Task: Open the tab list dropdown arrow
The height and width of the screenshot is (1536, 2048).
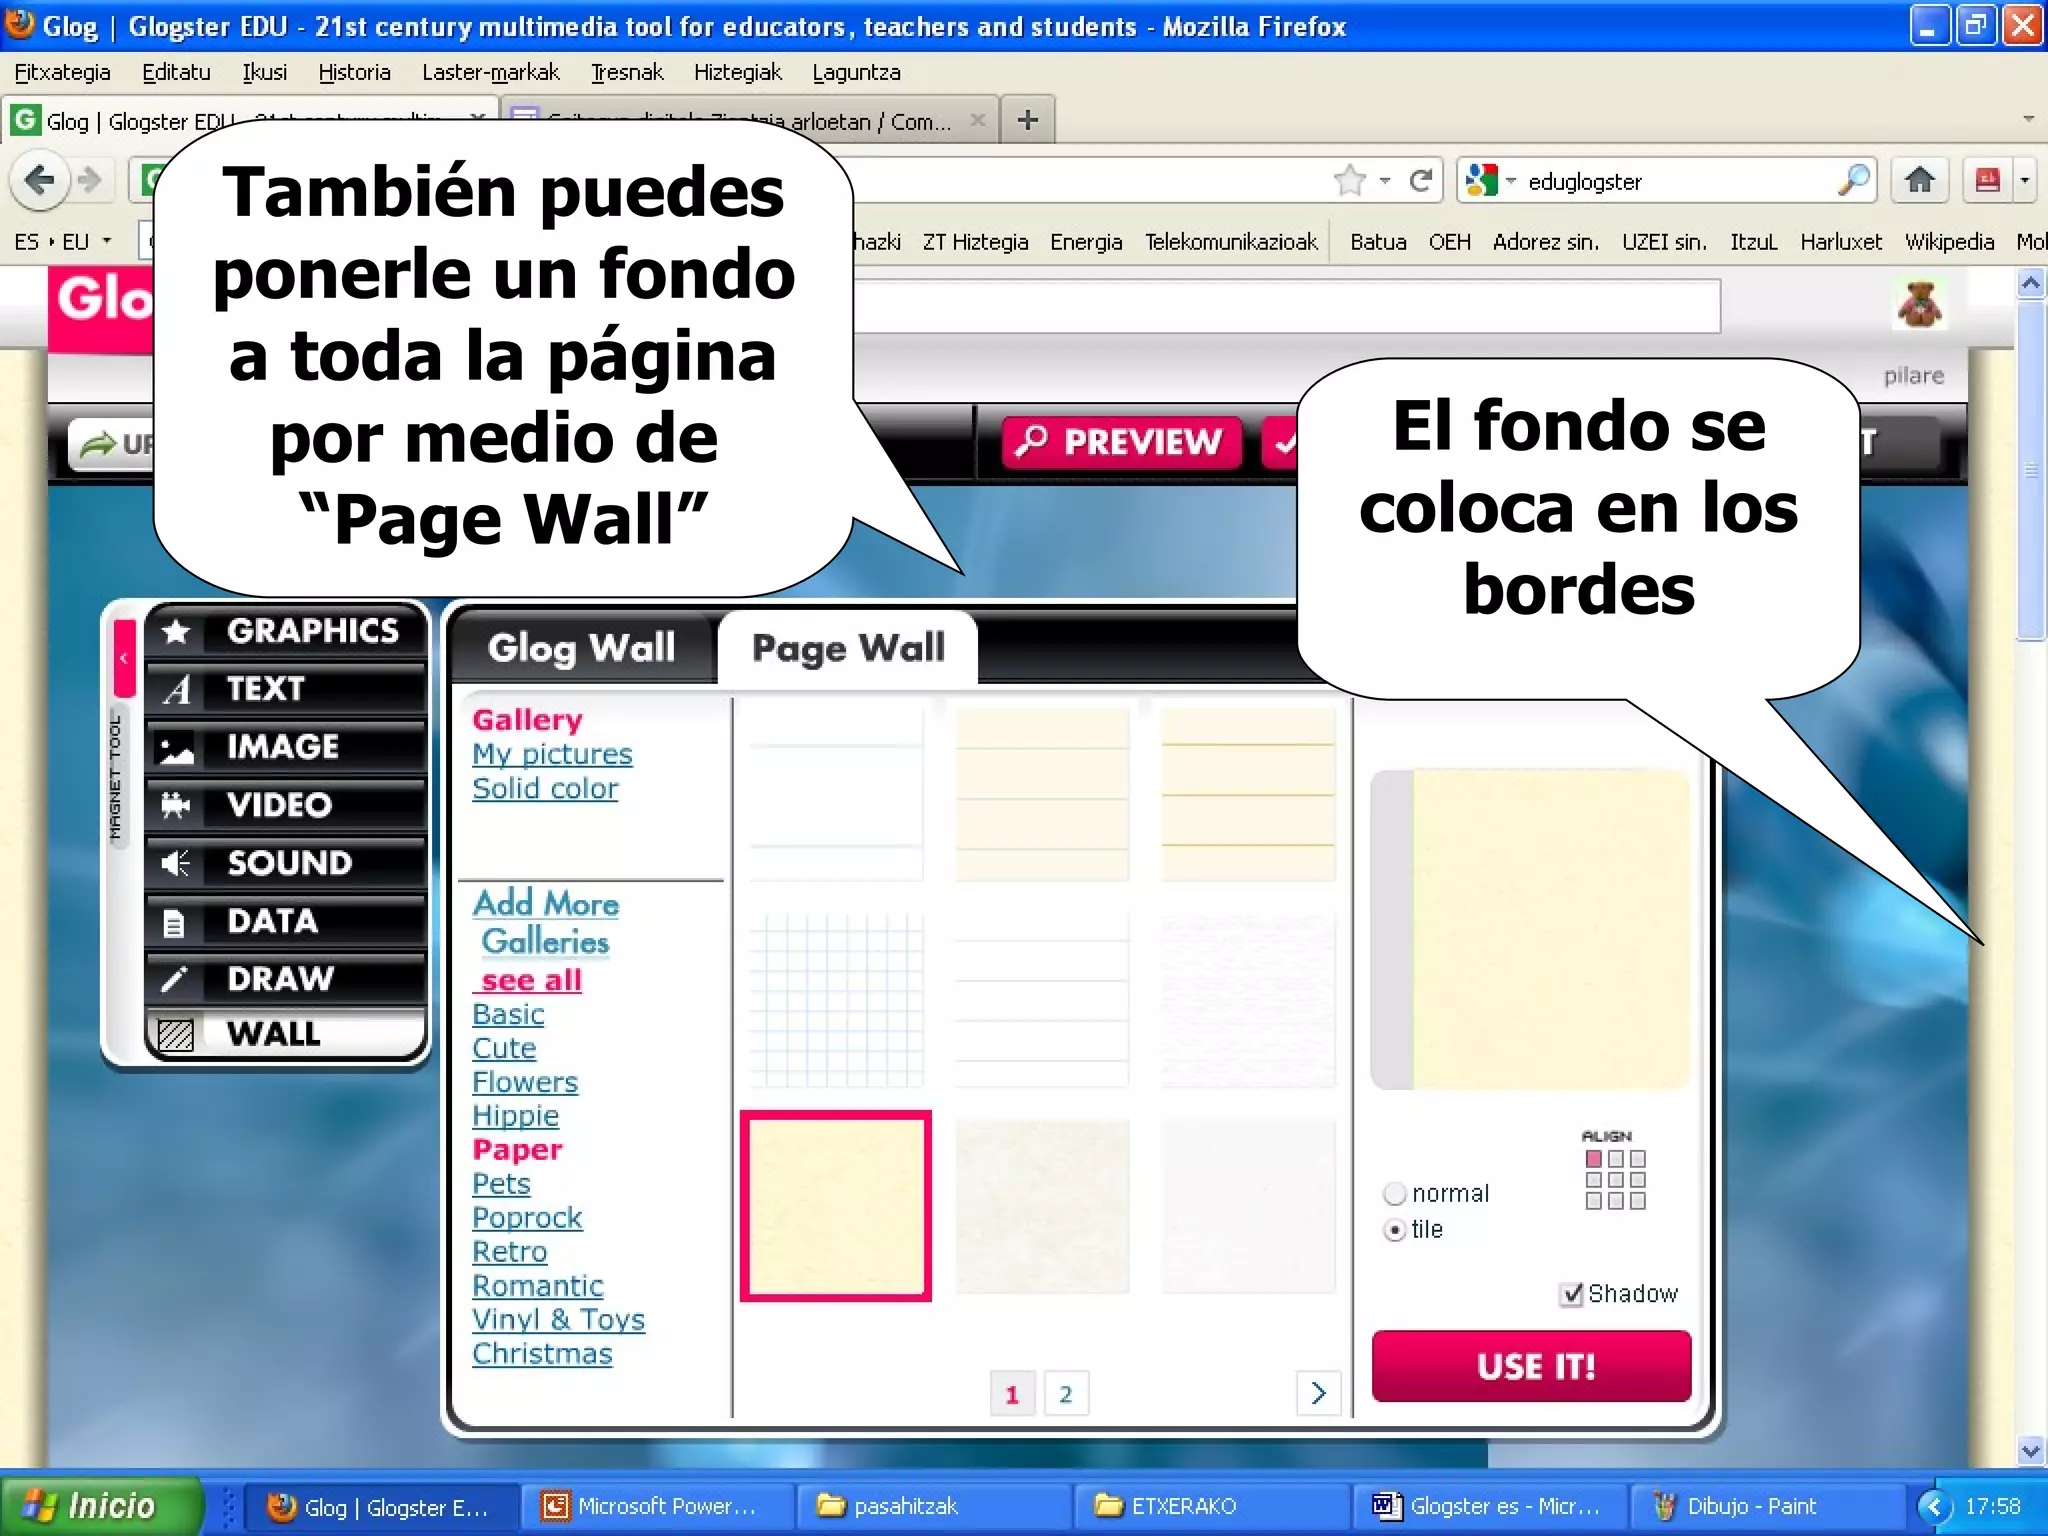Action: (x=2028, y=119)
